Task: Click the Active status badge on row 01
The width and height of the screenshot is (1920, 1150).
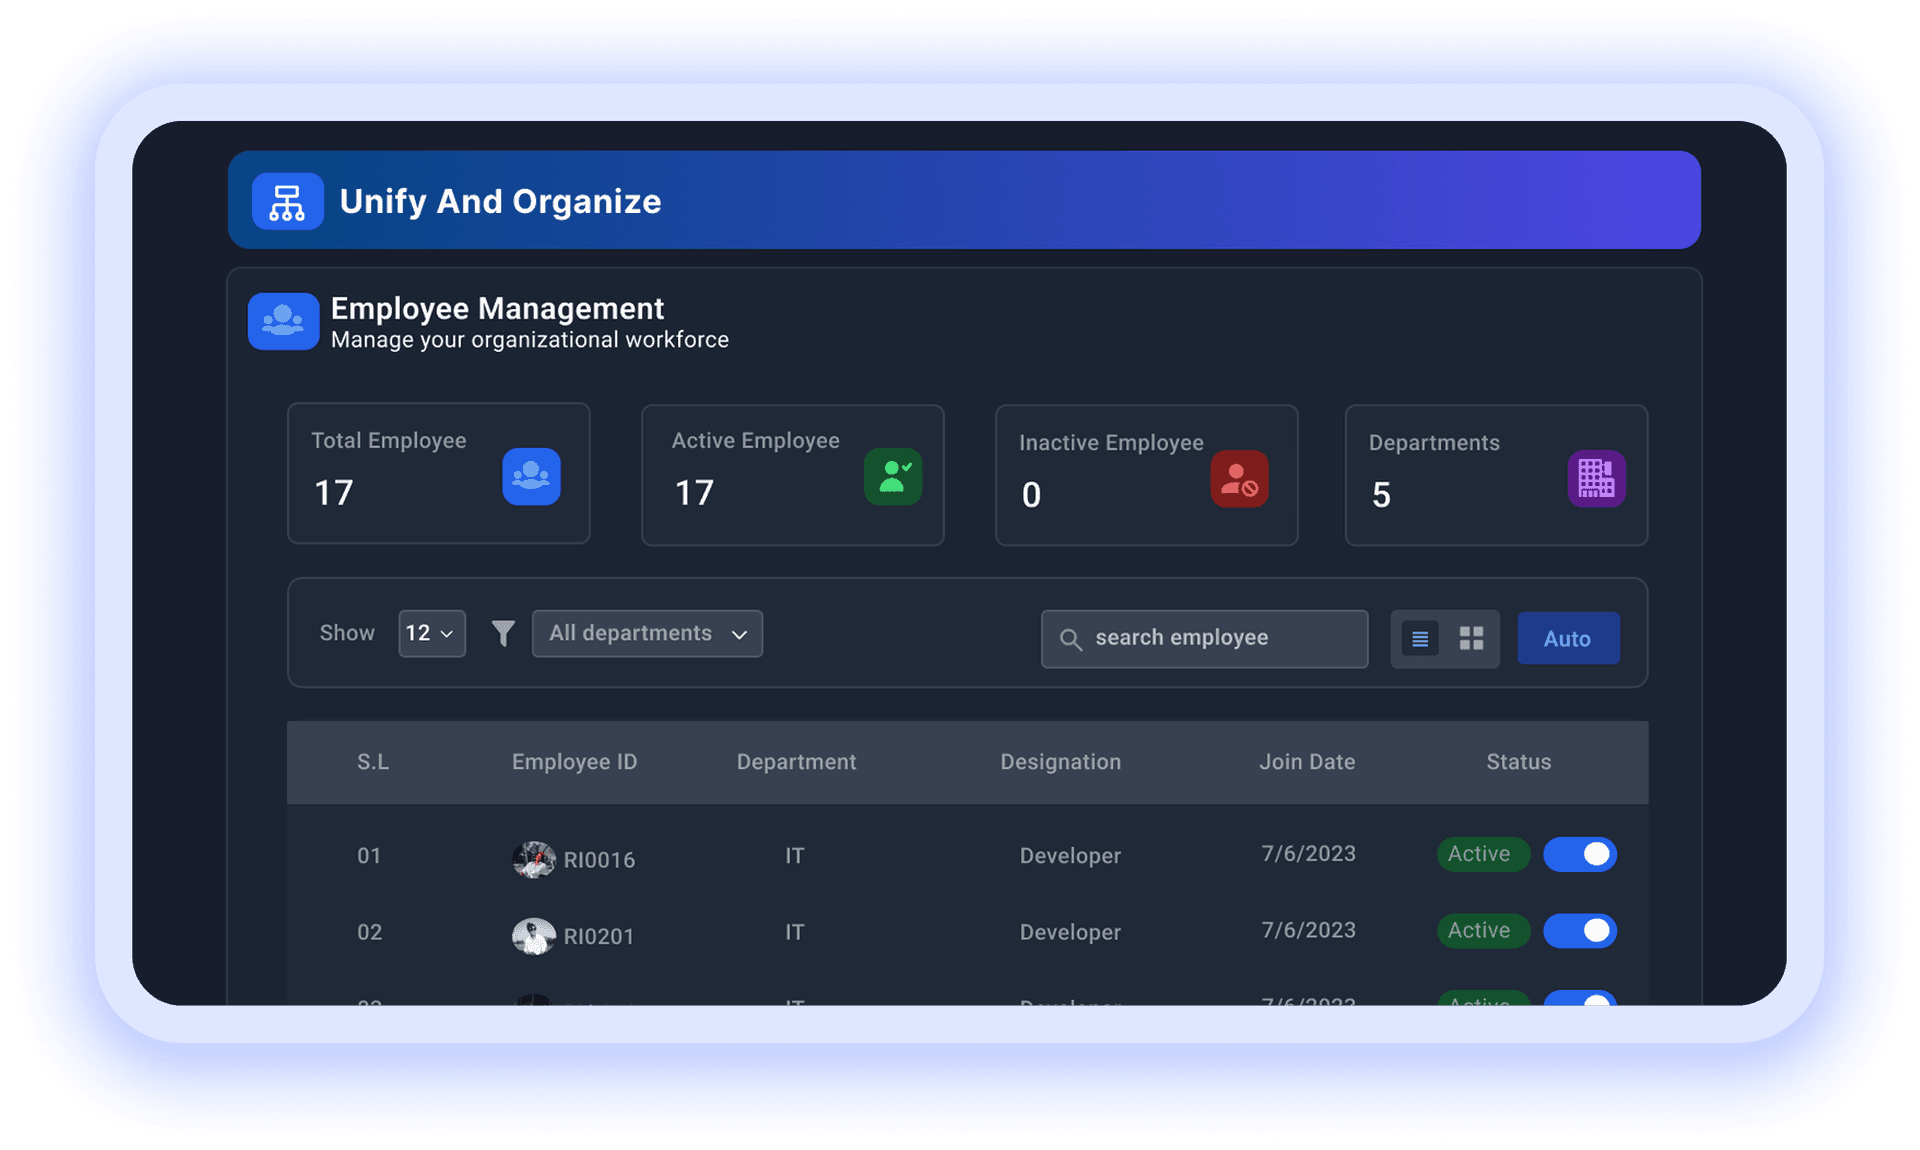Action: pos(1482,854)
